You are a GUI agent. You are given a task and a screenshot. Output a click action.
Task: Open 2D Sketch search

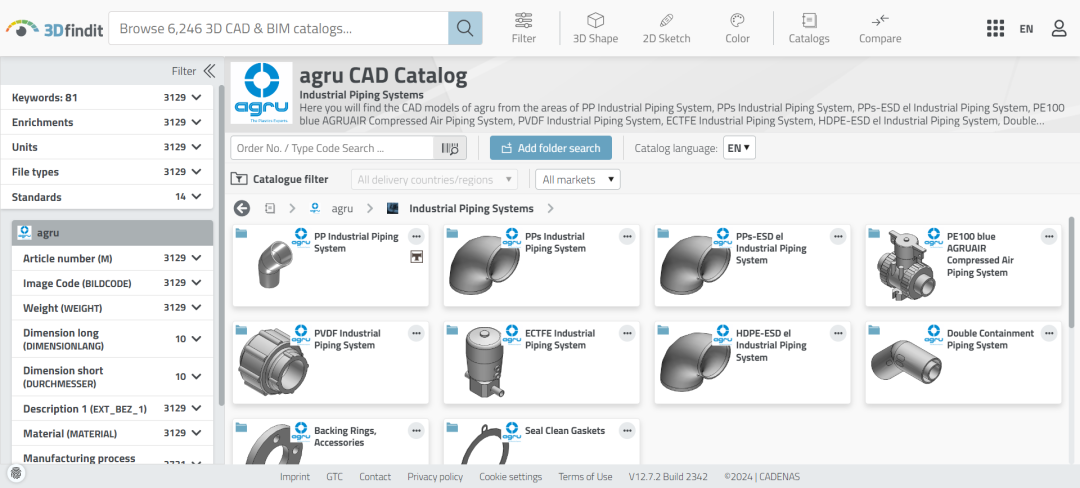666,28
